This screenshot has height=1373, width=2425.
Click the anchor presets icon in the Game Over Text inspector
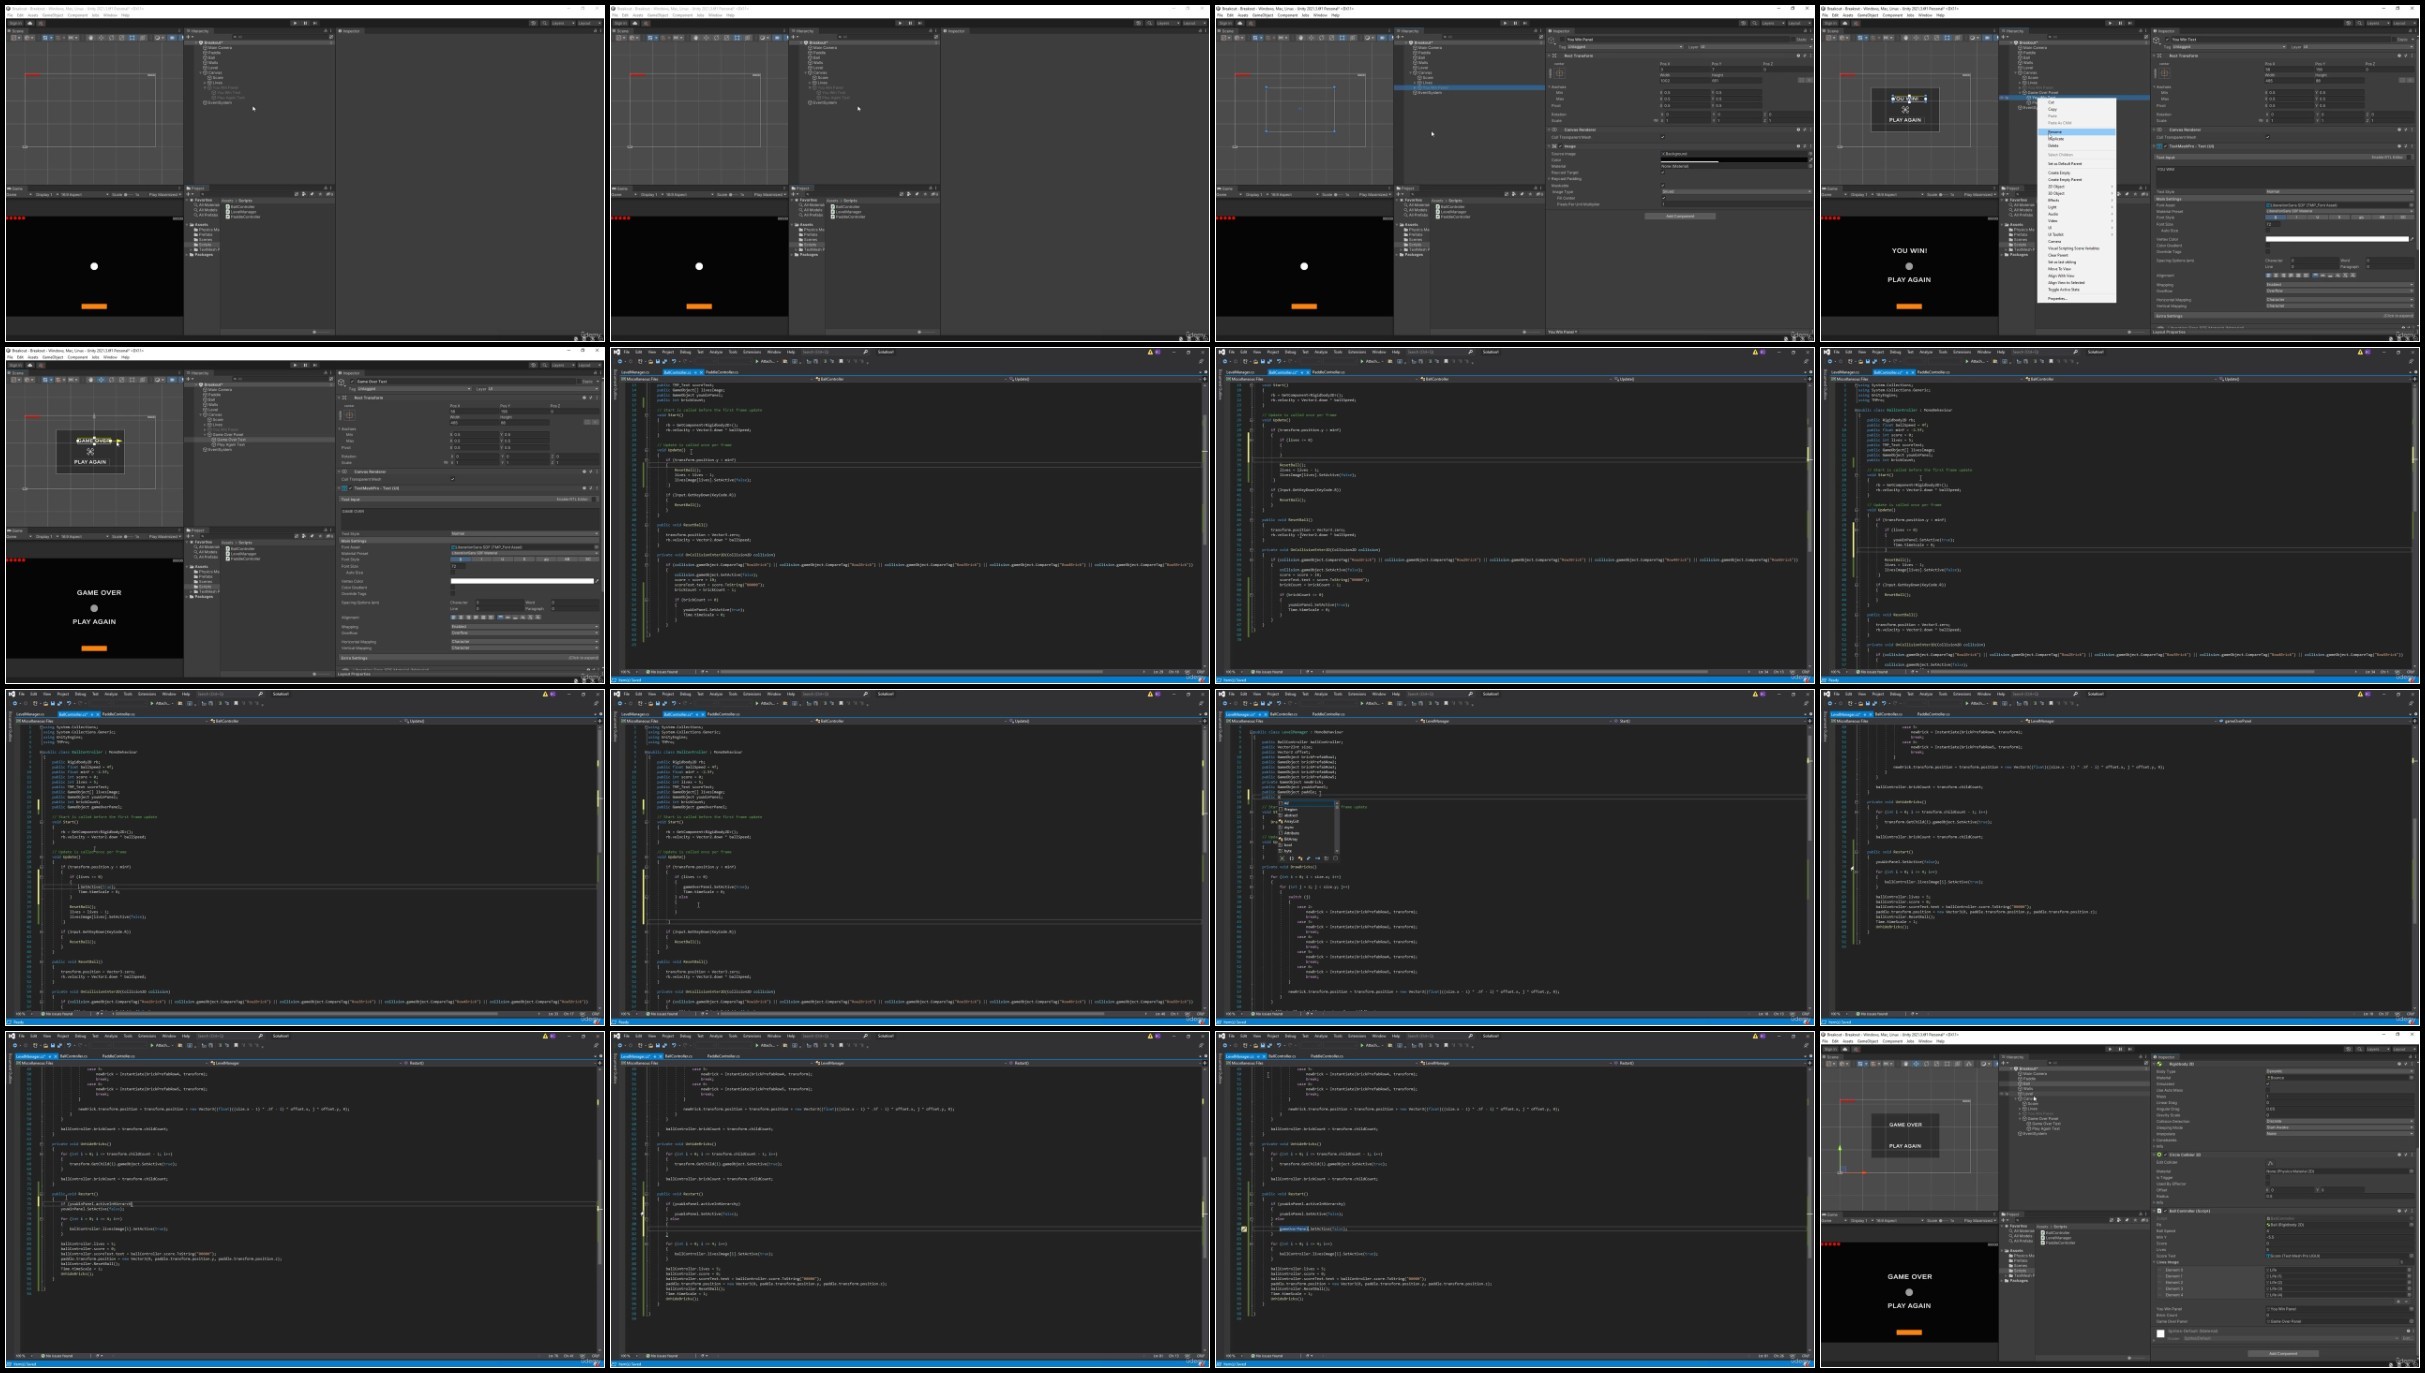tap(349, 415)
